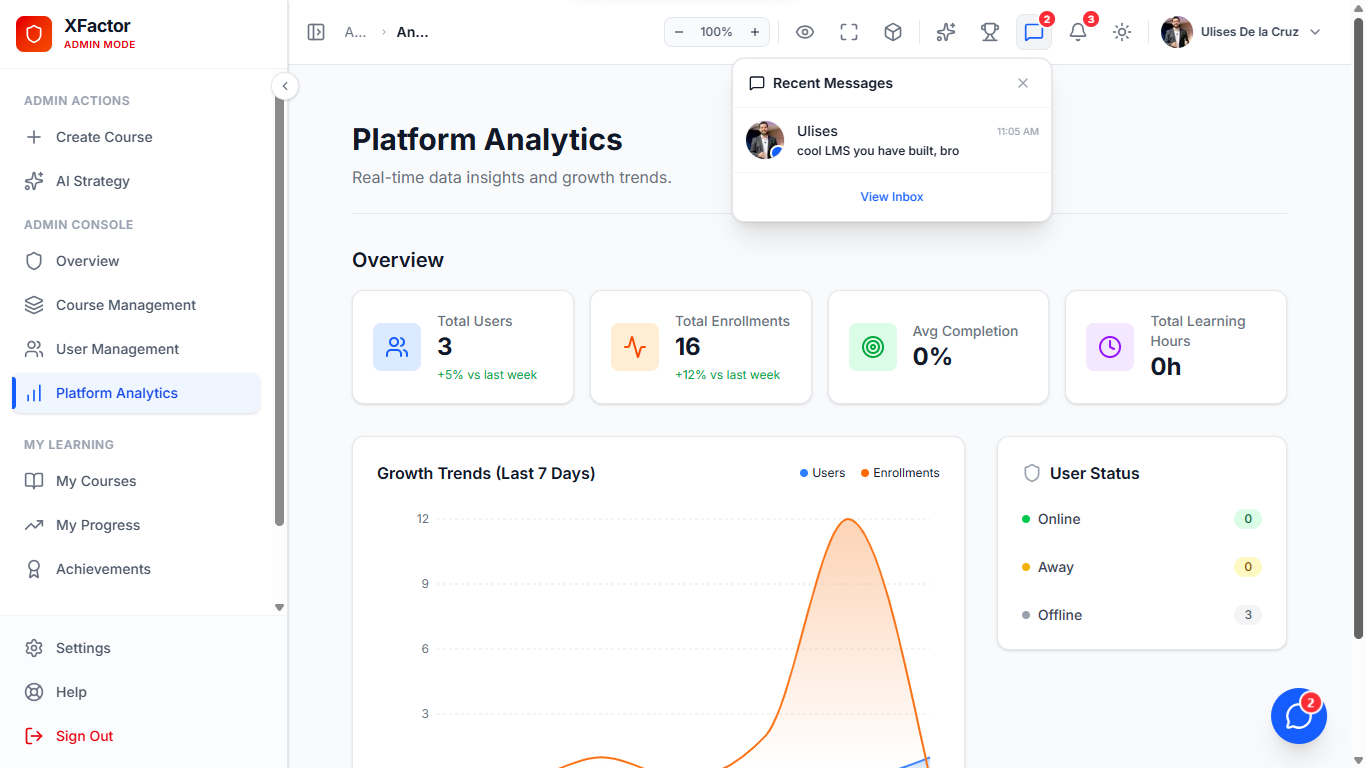This screenshot has height=768, width=1366.
Task: Select Platform Analytics menu item
Action: pyautogui.click(x=136, y=393)
